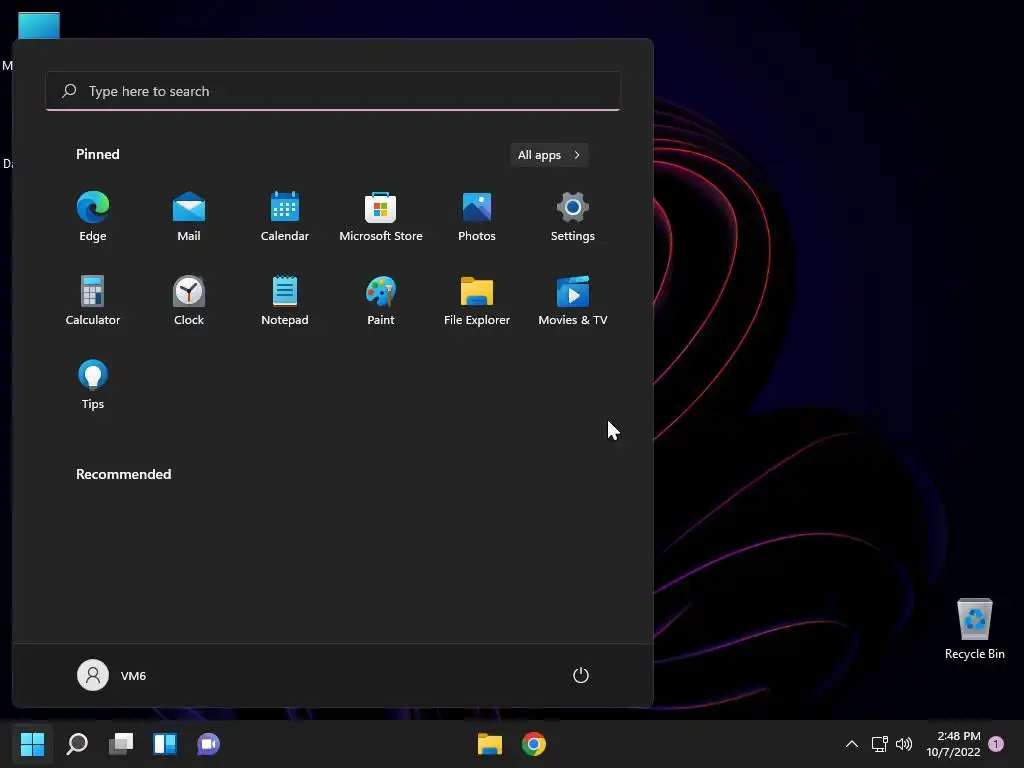This screenshot has width=1024, height=768.
Task: Open the Power options button
Action: [581, 675]
